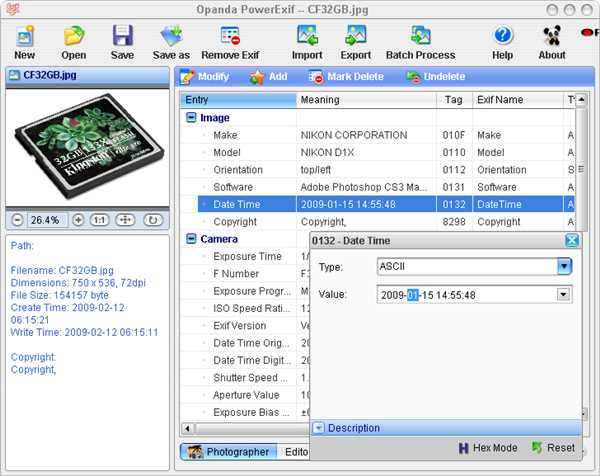Click the Reset button in dialog

(x=553, y=448)
